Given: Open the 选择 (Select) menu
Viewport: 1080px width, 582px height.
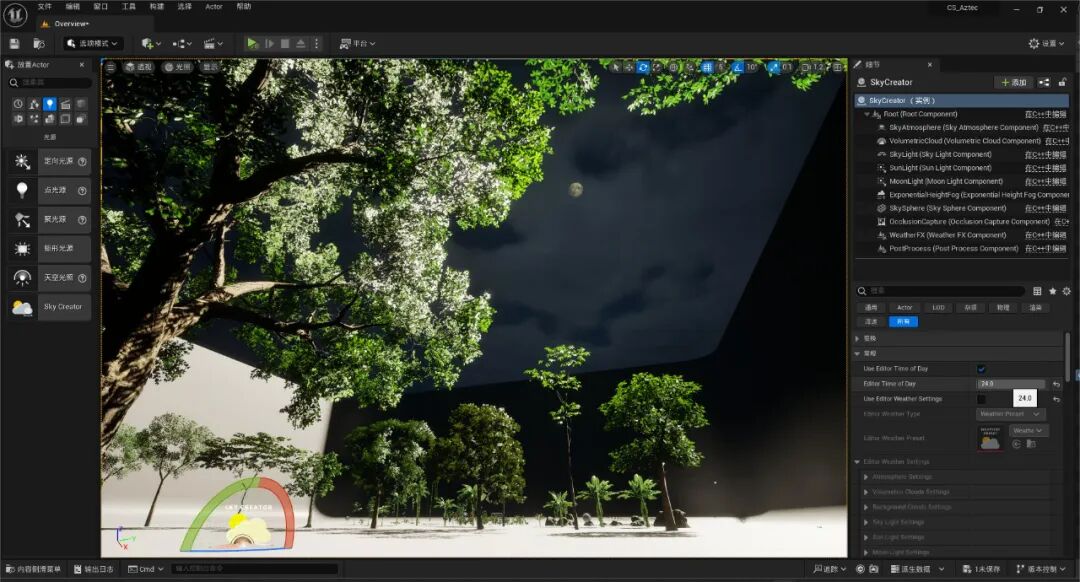Looking at the screenshot, I should 185,6.
